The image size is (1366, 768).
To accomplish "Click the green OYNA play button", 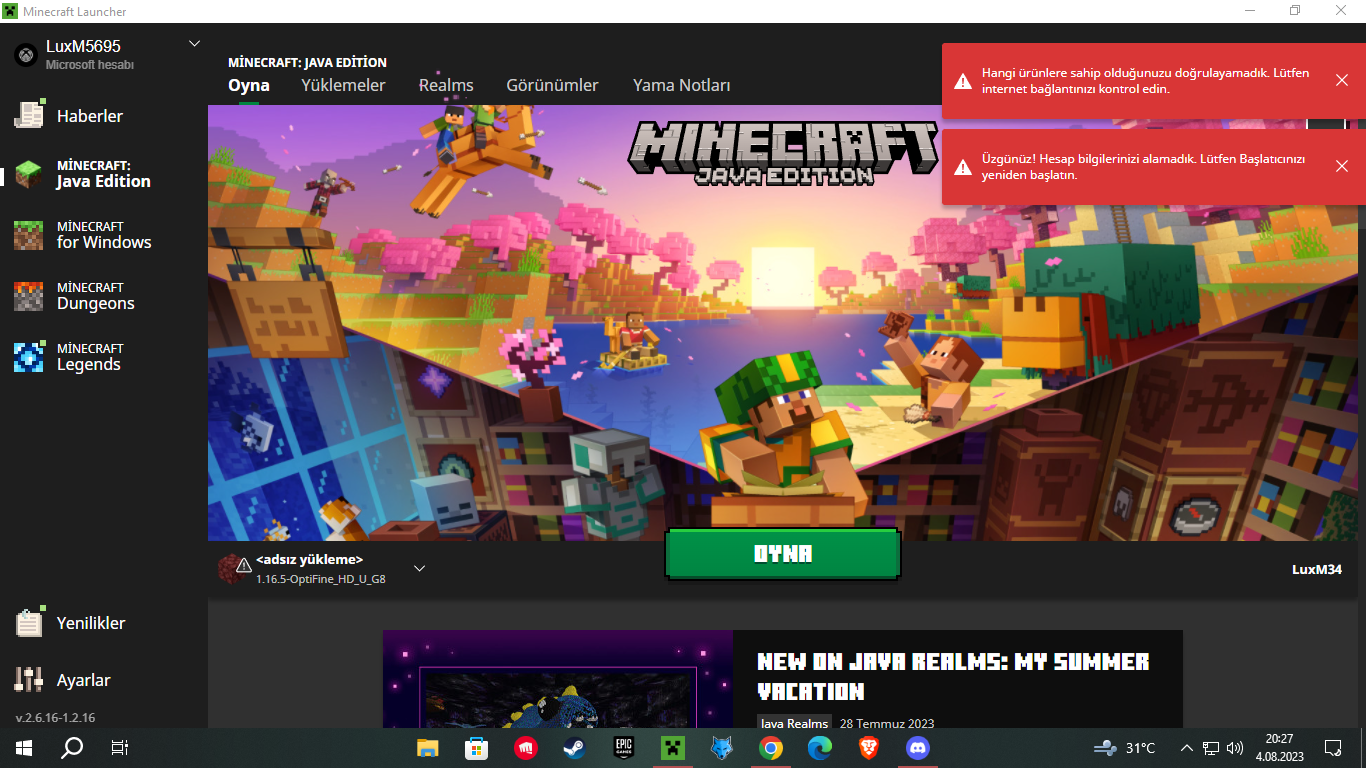I will point(783,554).
